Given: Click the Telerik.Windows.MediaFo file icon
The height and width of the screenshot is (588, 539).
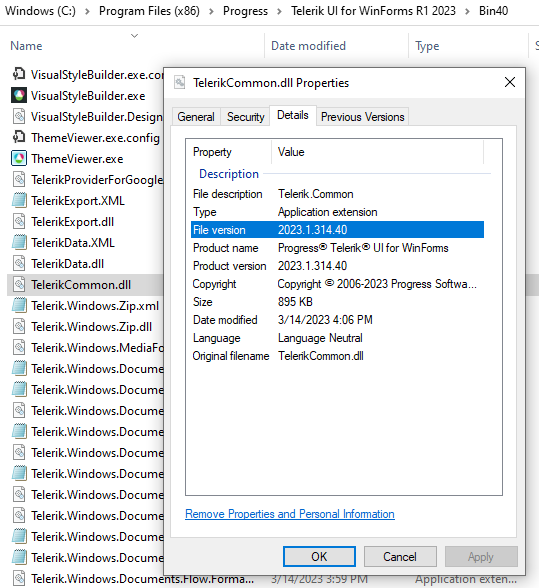Looking at the screenshot, I should pyautogui.click(x=19, y=348).
